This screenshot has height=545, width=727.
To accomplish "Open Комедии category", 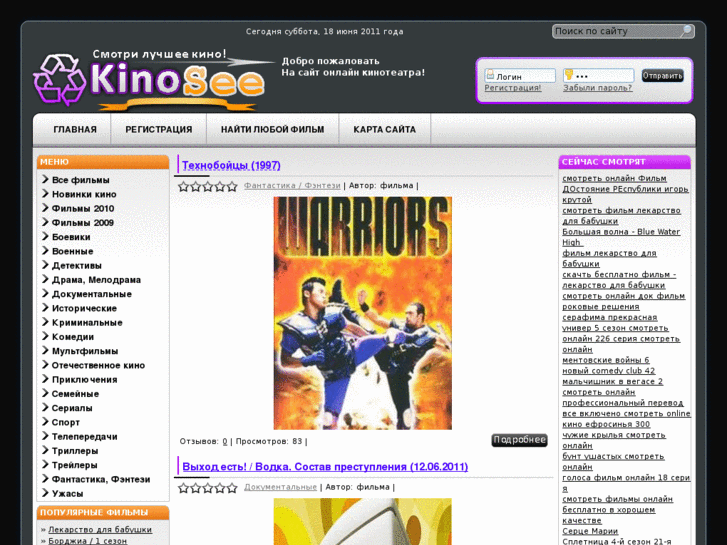I will coord(73,337).
